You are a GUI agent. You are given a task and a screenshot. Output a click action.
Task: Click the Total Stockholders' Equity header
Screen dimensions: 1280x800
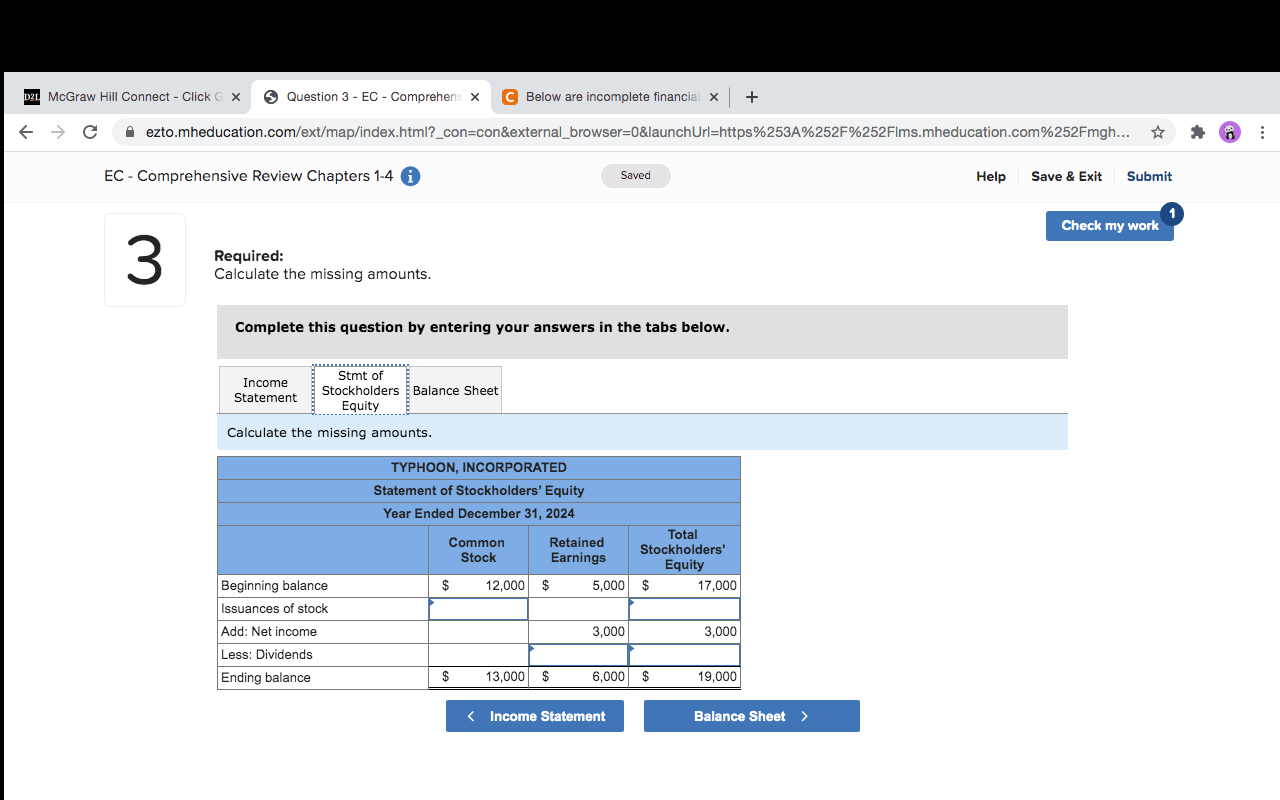point(683,550)
